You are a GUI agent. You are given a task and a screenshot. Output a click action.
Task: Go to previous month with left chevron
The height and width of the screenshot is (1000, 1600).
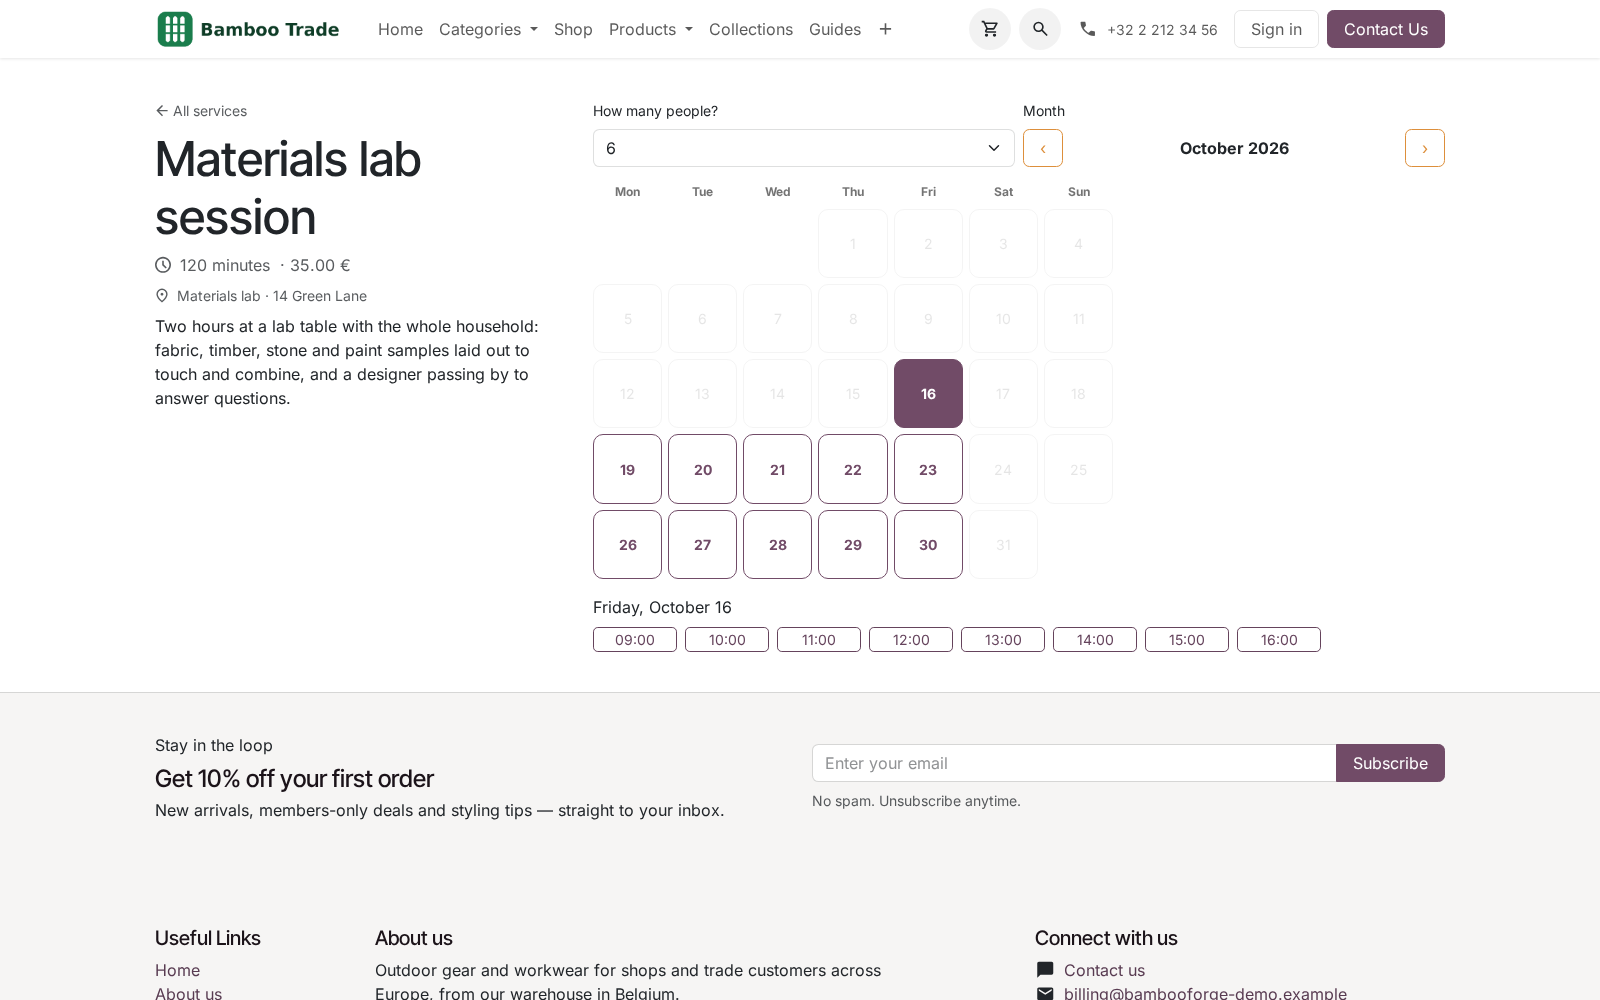tap(1043, 148)
